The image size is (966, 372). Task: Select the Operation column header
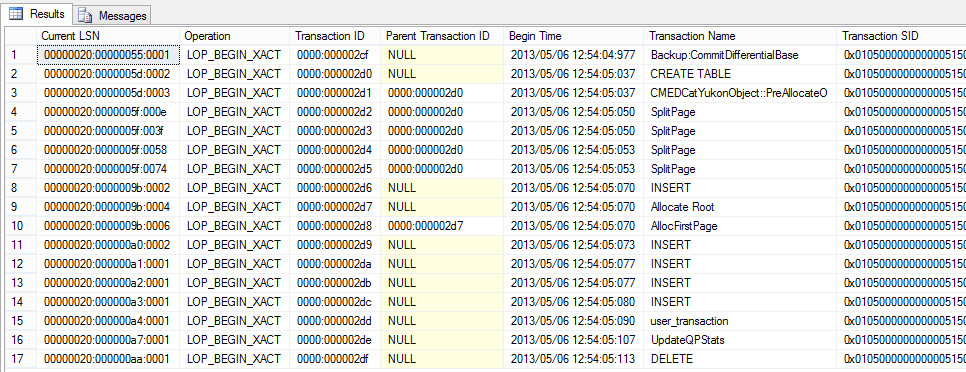tap(235, 36)
